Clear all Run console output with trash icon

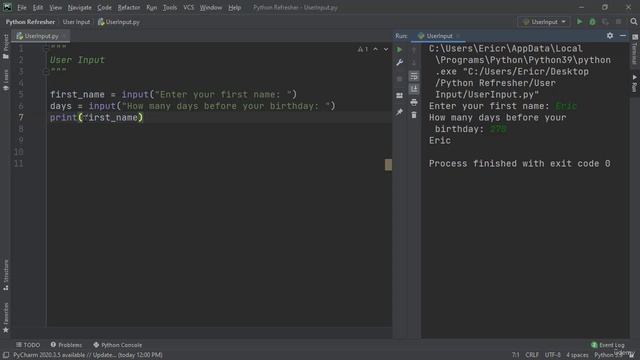click(x=414, y=115)
